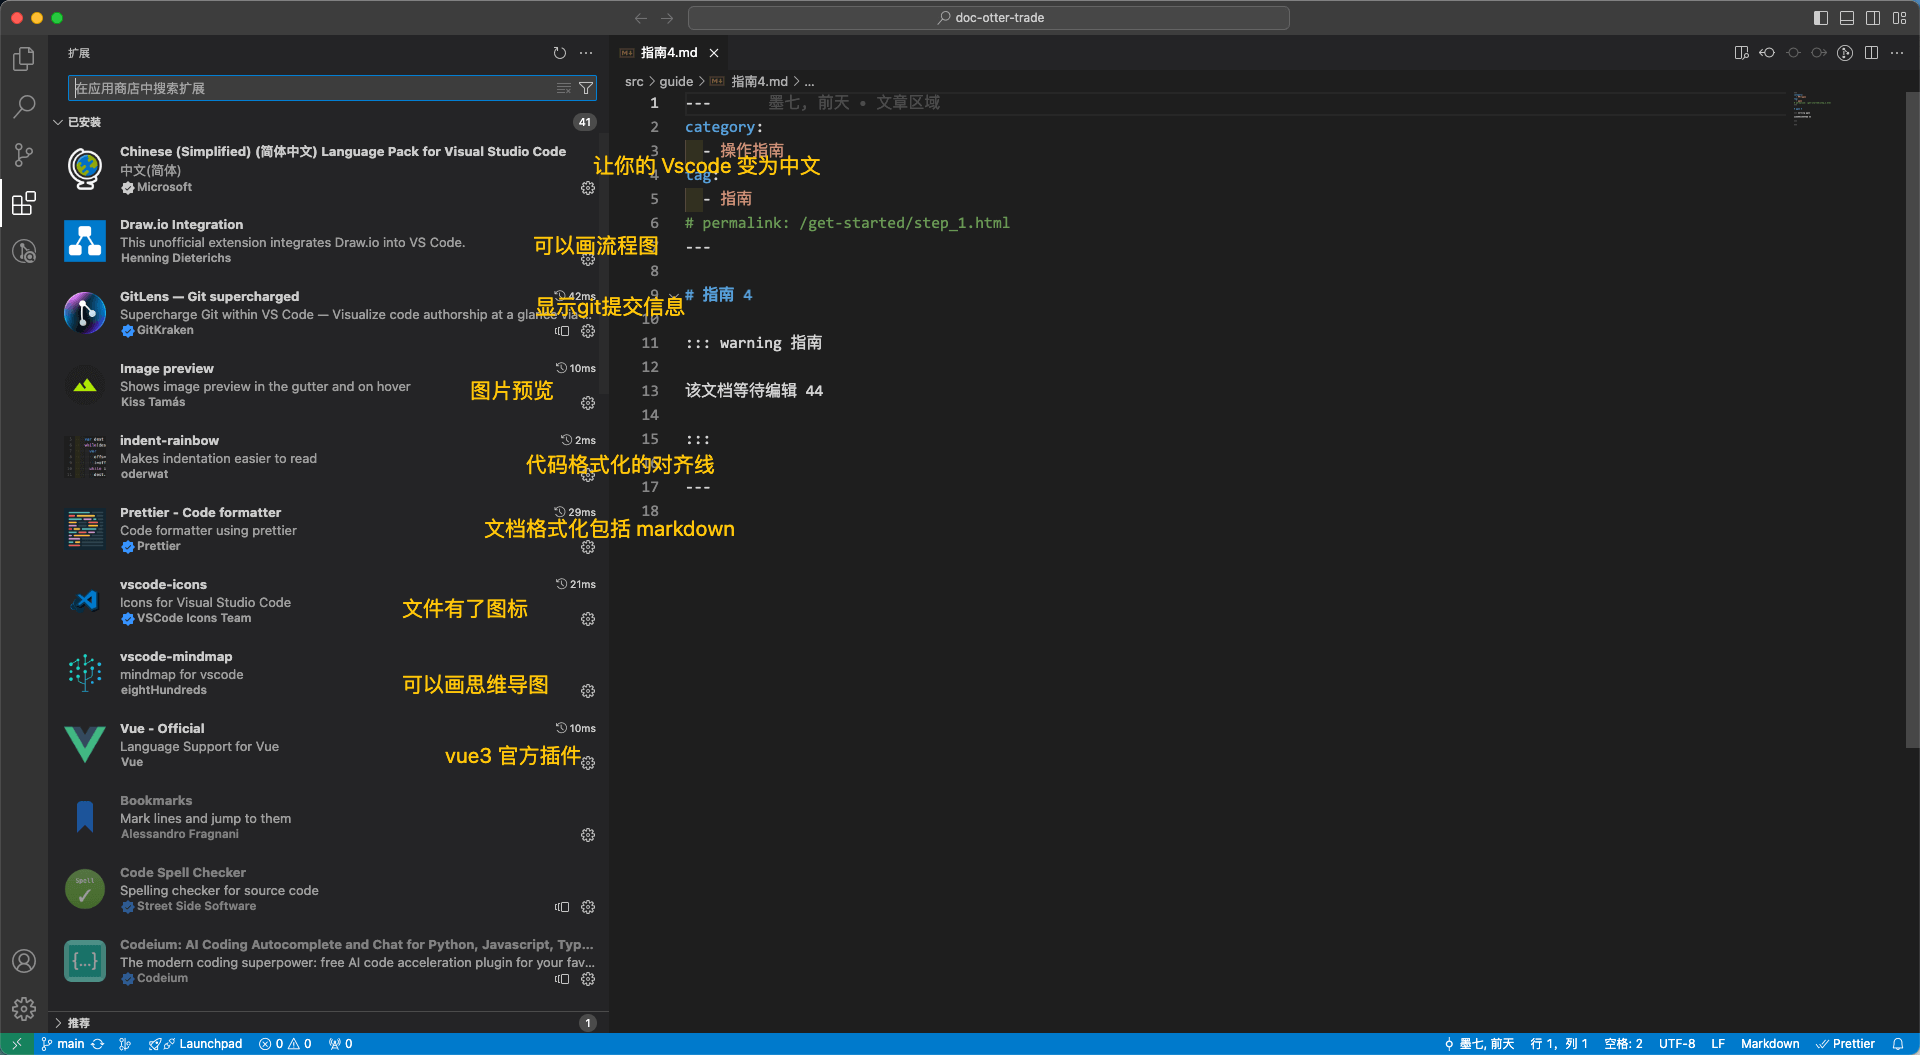1920x1055 pixels.
Task: Show errors and warnings count
Action: [285, 1044]
